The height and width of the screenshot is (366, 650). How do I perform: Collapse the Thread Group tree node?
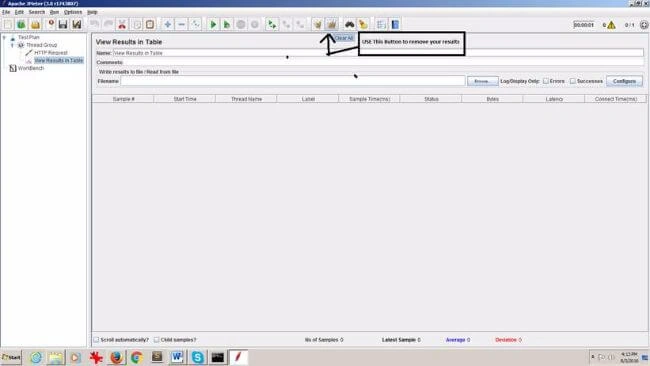(12, 45)
